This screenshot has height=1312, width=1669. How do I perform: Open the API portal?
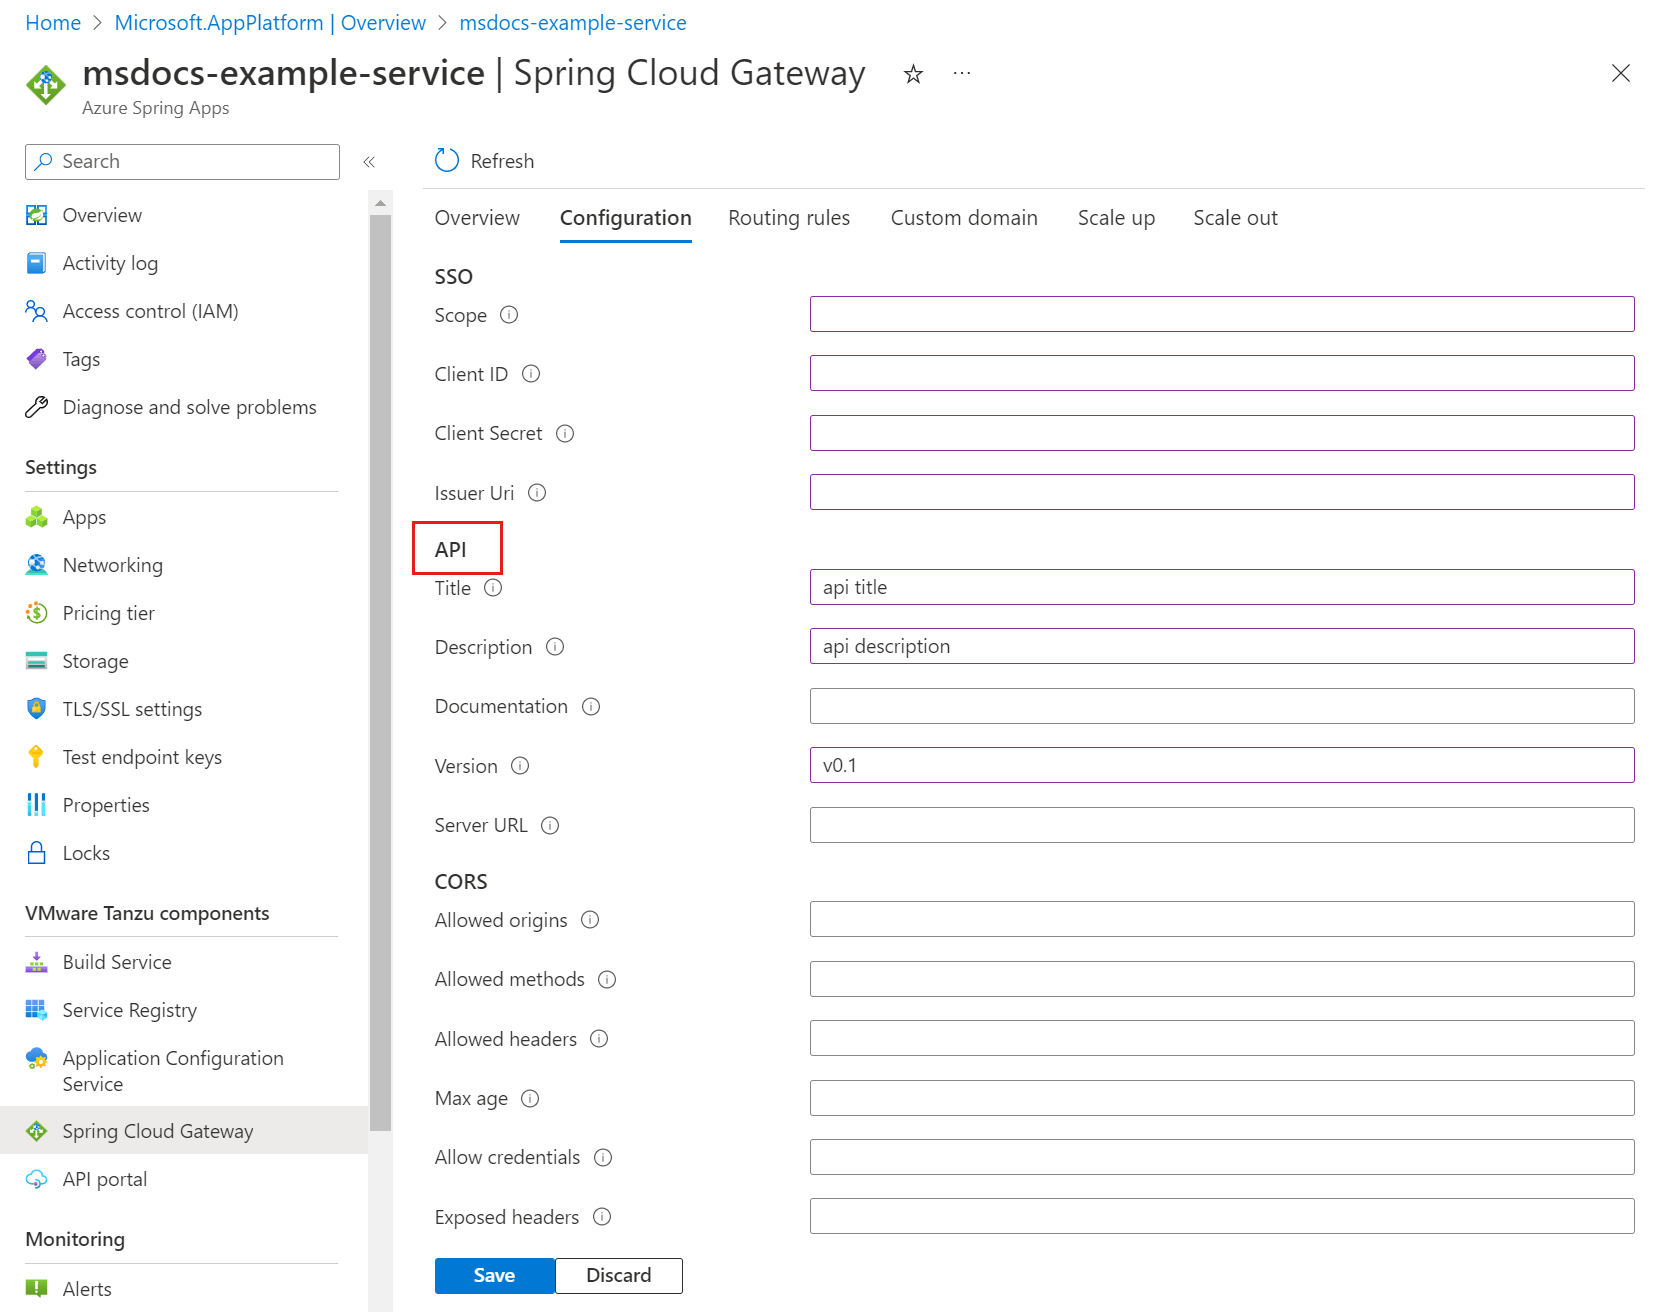104,1178
